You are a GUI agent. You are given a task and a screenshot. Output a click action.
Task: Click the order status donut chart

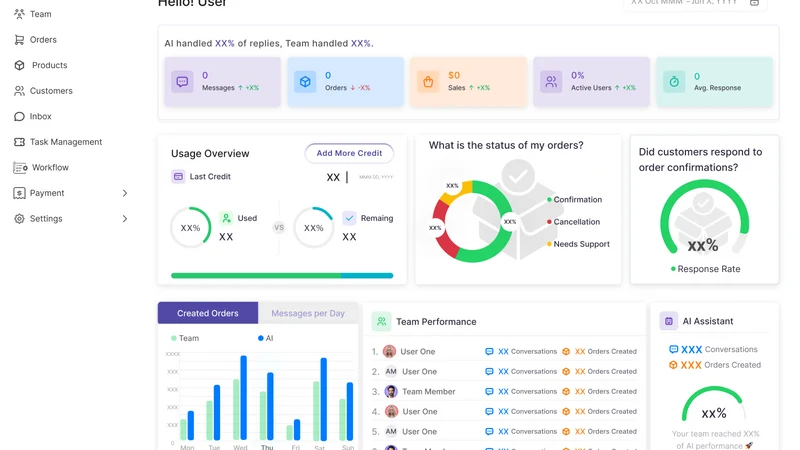coord(472,221)
